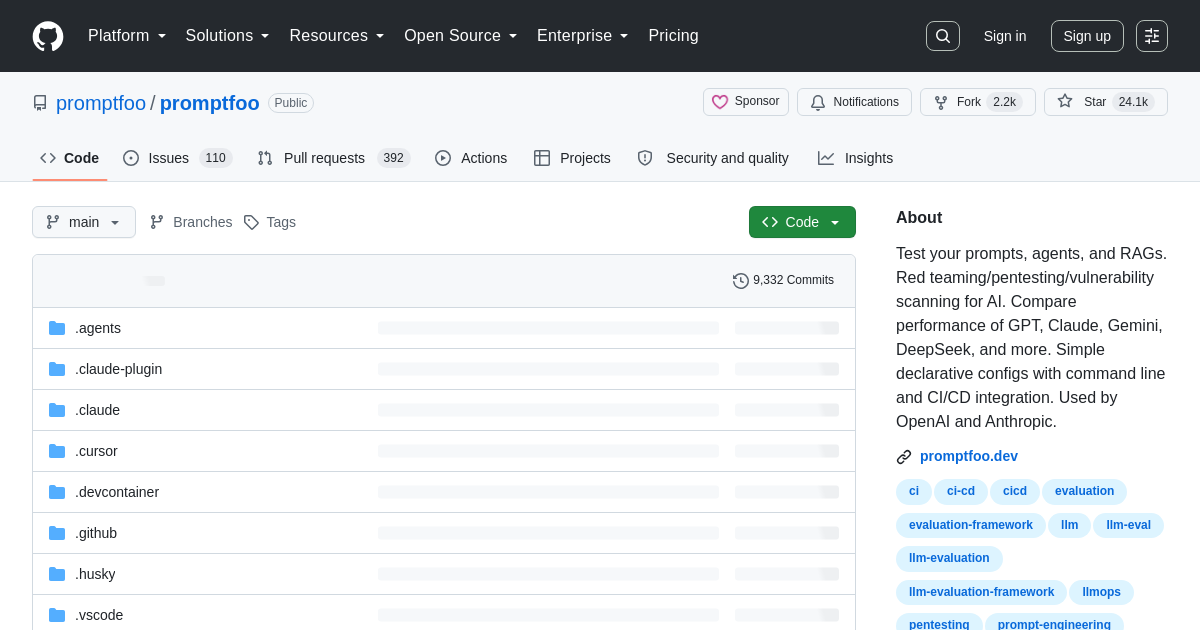
Task: Click the Fork icon
Action: pos(941,102)
